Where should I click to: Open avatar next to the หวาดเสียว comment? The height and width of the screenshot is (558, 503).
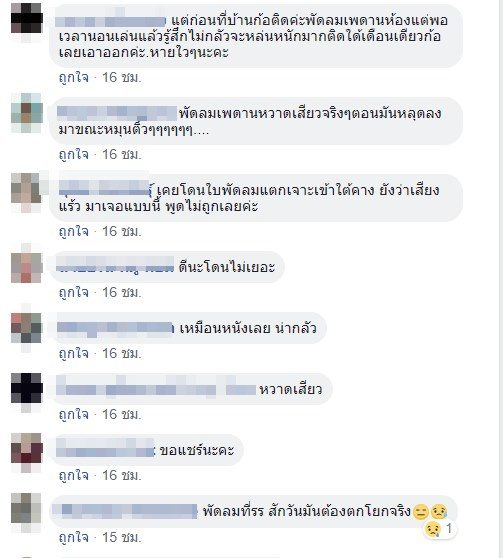(27, 388)
